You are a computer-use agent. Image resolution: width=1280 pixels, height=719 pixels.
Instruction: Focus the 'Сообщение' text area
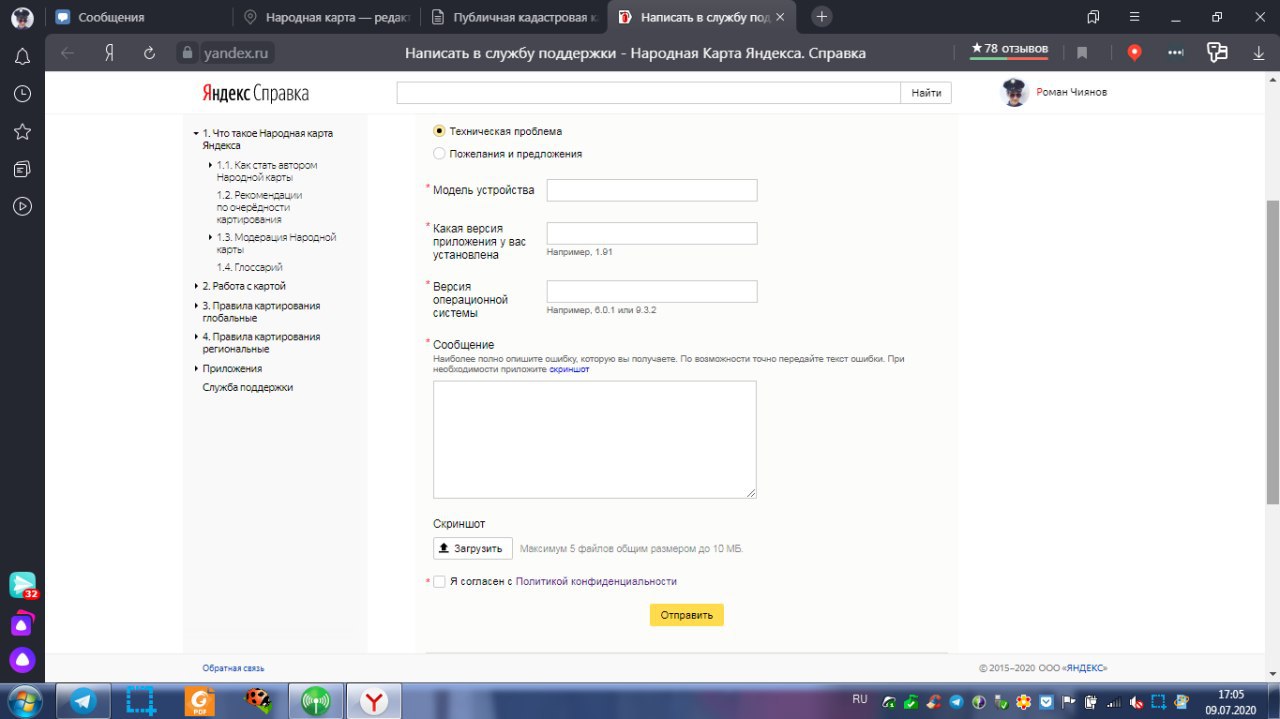point(595,439)
